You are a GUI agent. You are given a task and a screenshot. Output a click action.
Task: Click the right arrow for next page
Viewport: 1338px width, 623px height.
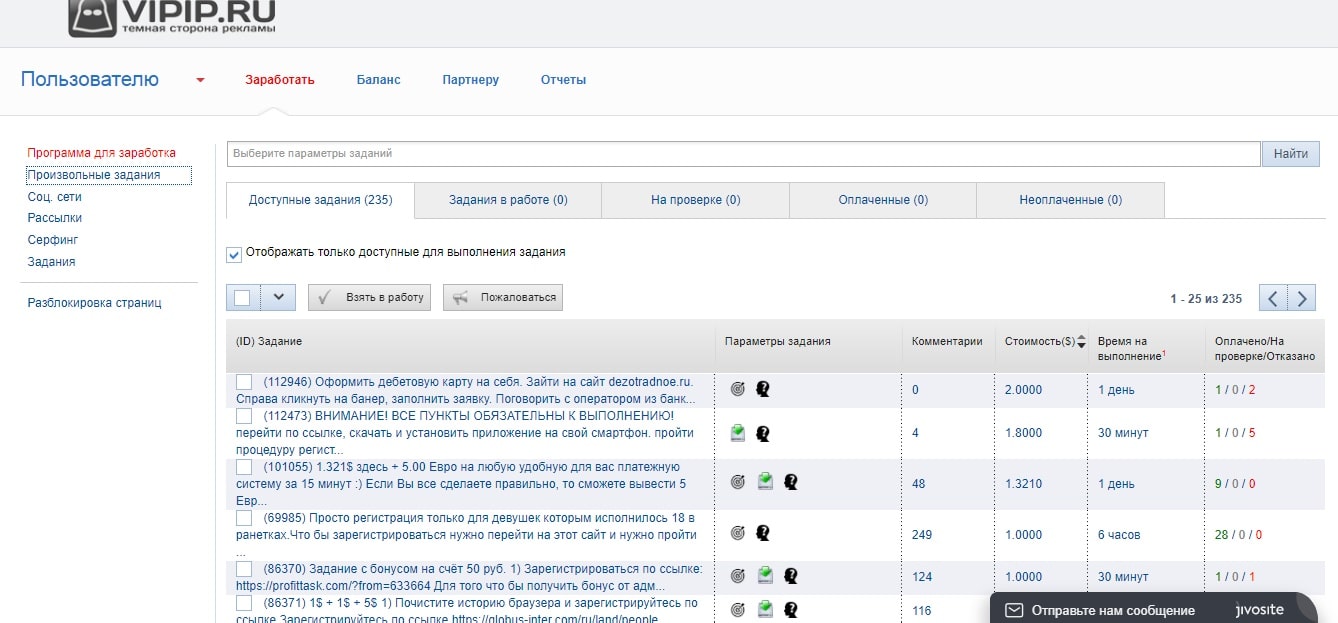pyautogui.click(x=1300, y=297)
